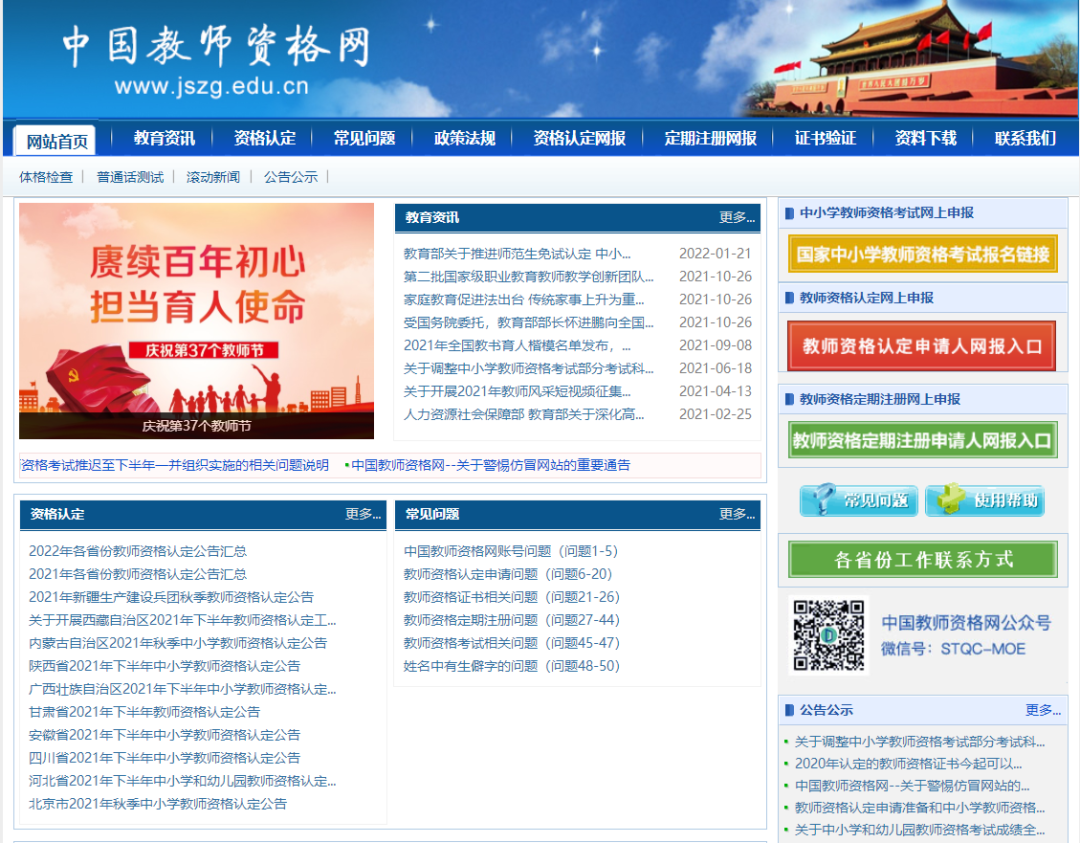This screenshot has width=1080, height=843.
Task: Go to 教育资讯 in the navigation bar
Action: 164,138
